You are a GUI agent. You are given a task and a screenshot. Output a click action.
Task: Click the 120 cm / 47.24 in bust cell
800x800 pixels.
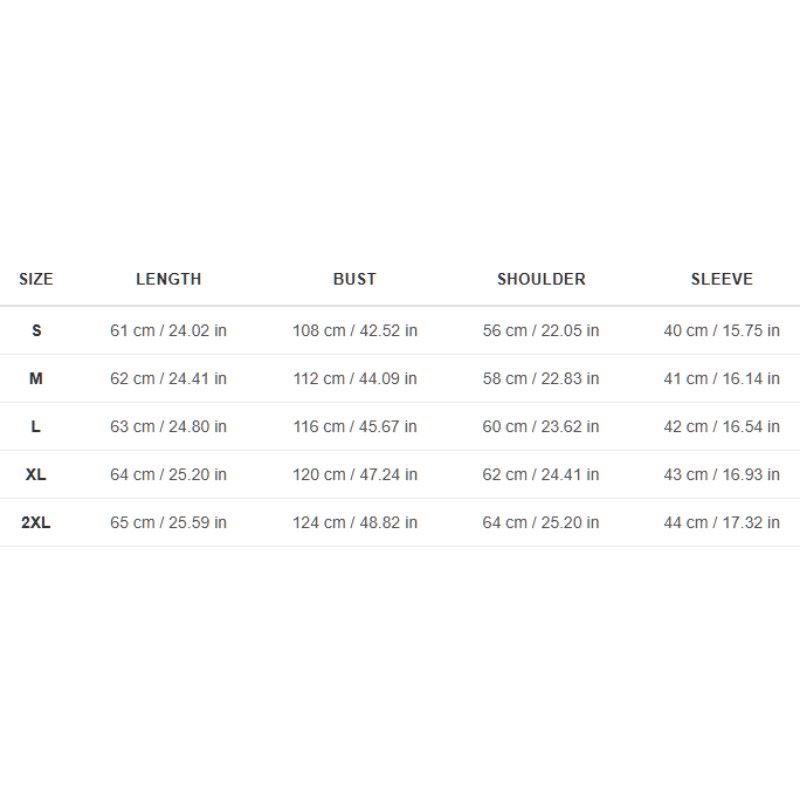point(355,474)
